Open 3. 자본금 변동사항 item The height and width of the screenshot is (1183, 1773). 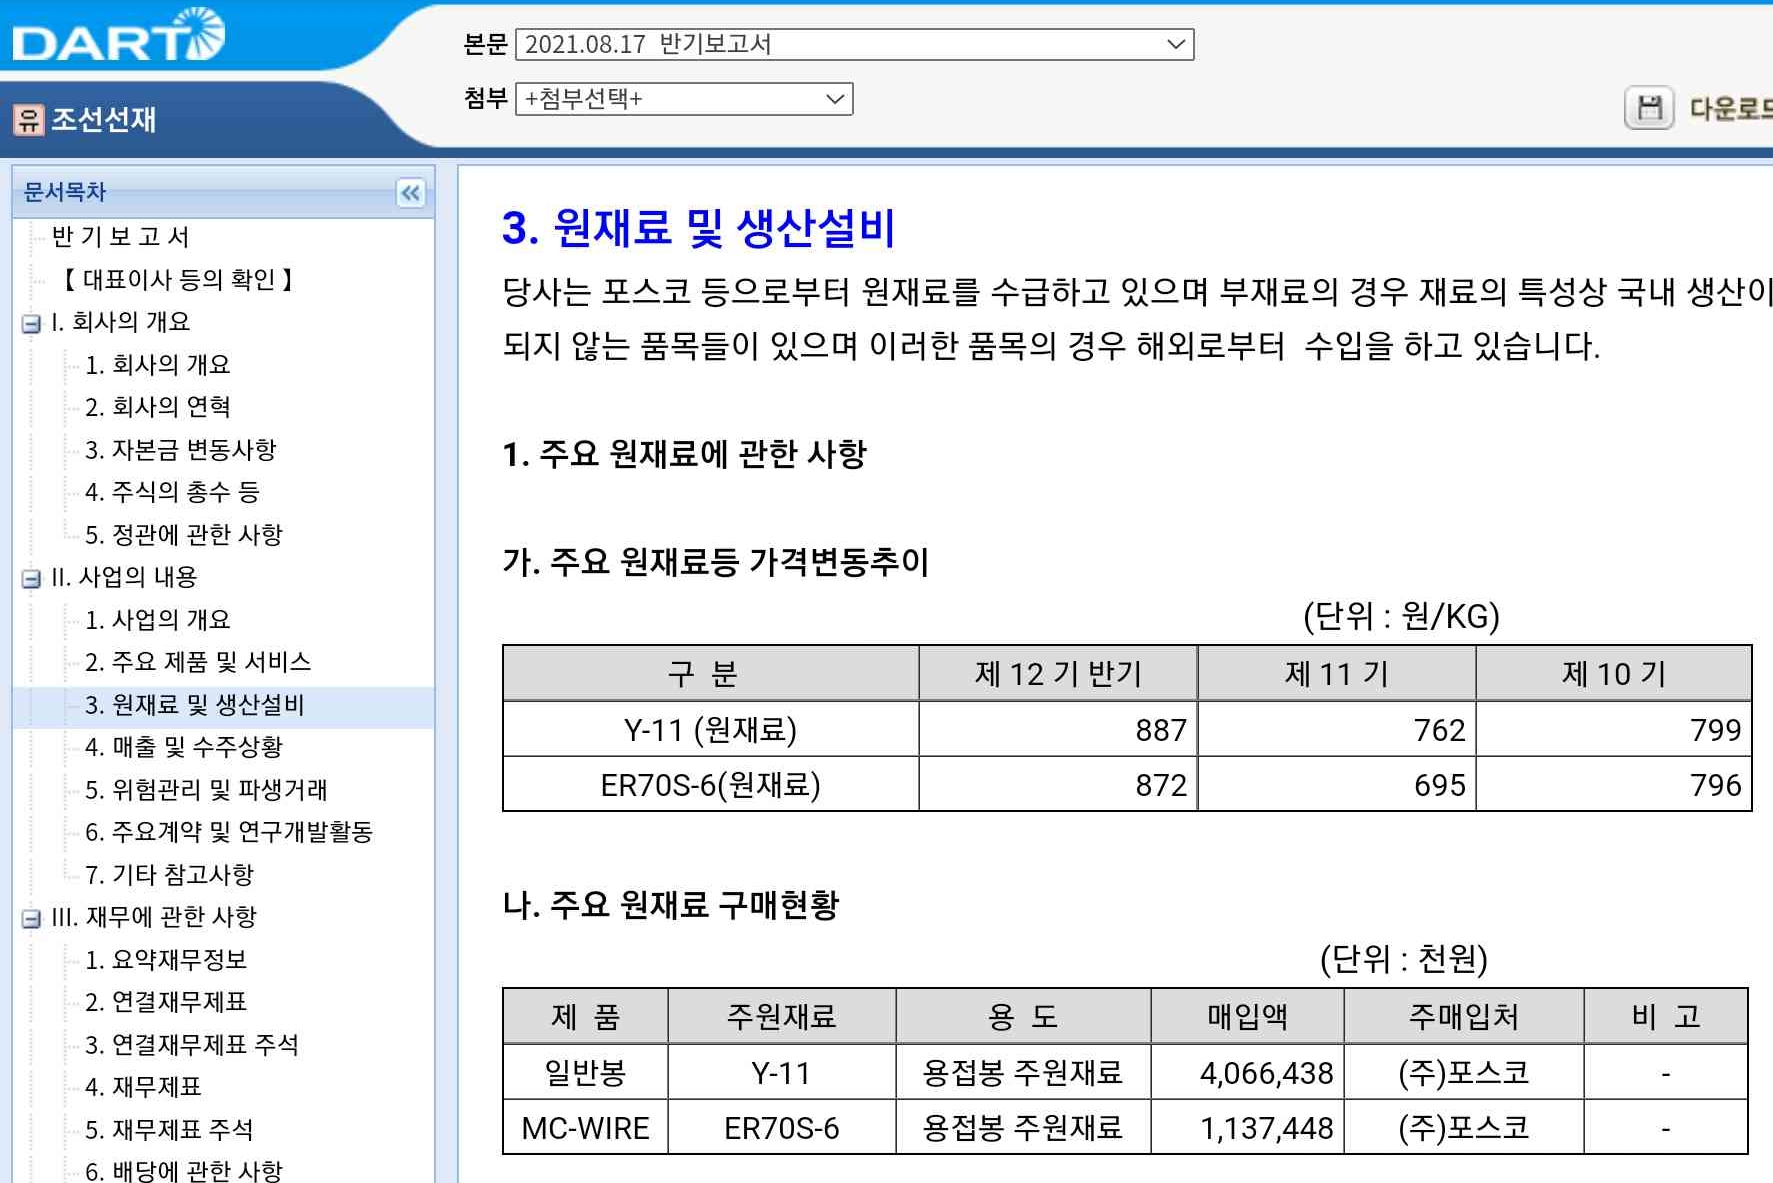click(180, 449)
